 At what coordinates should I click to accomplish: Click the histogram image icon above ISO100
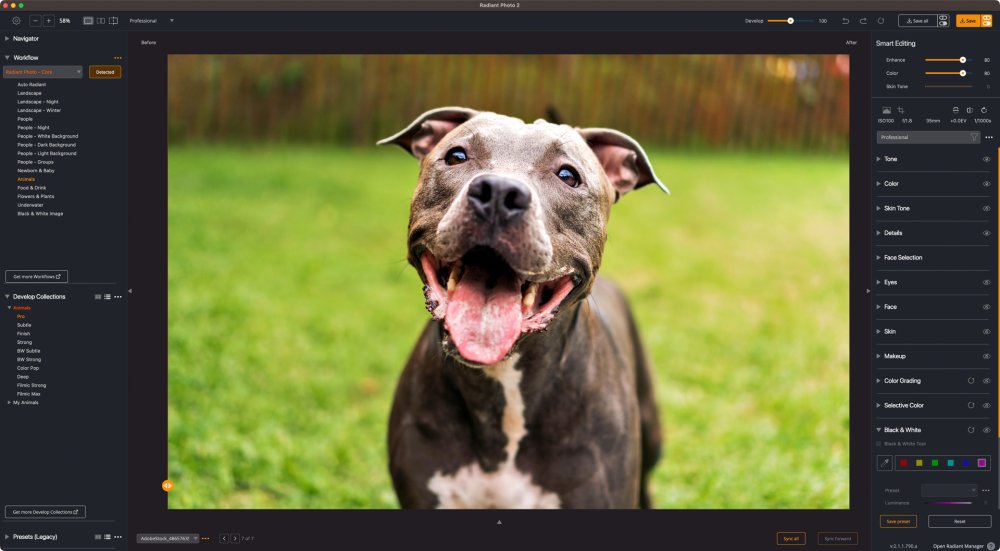(x=886, y=110)
